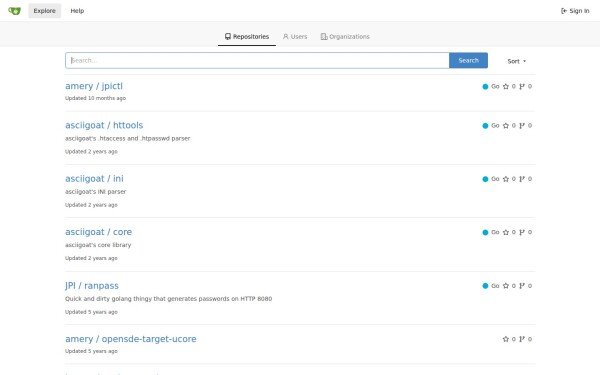Focus the repository search field
600x375 pixels.
(257, 60)
